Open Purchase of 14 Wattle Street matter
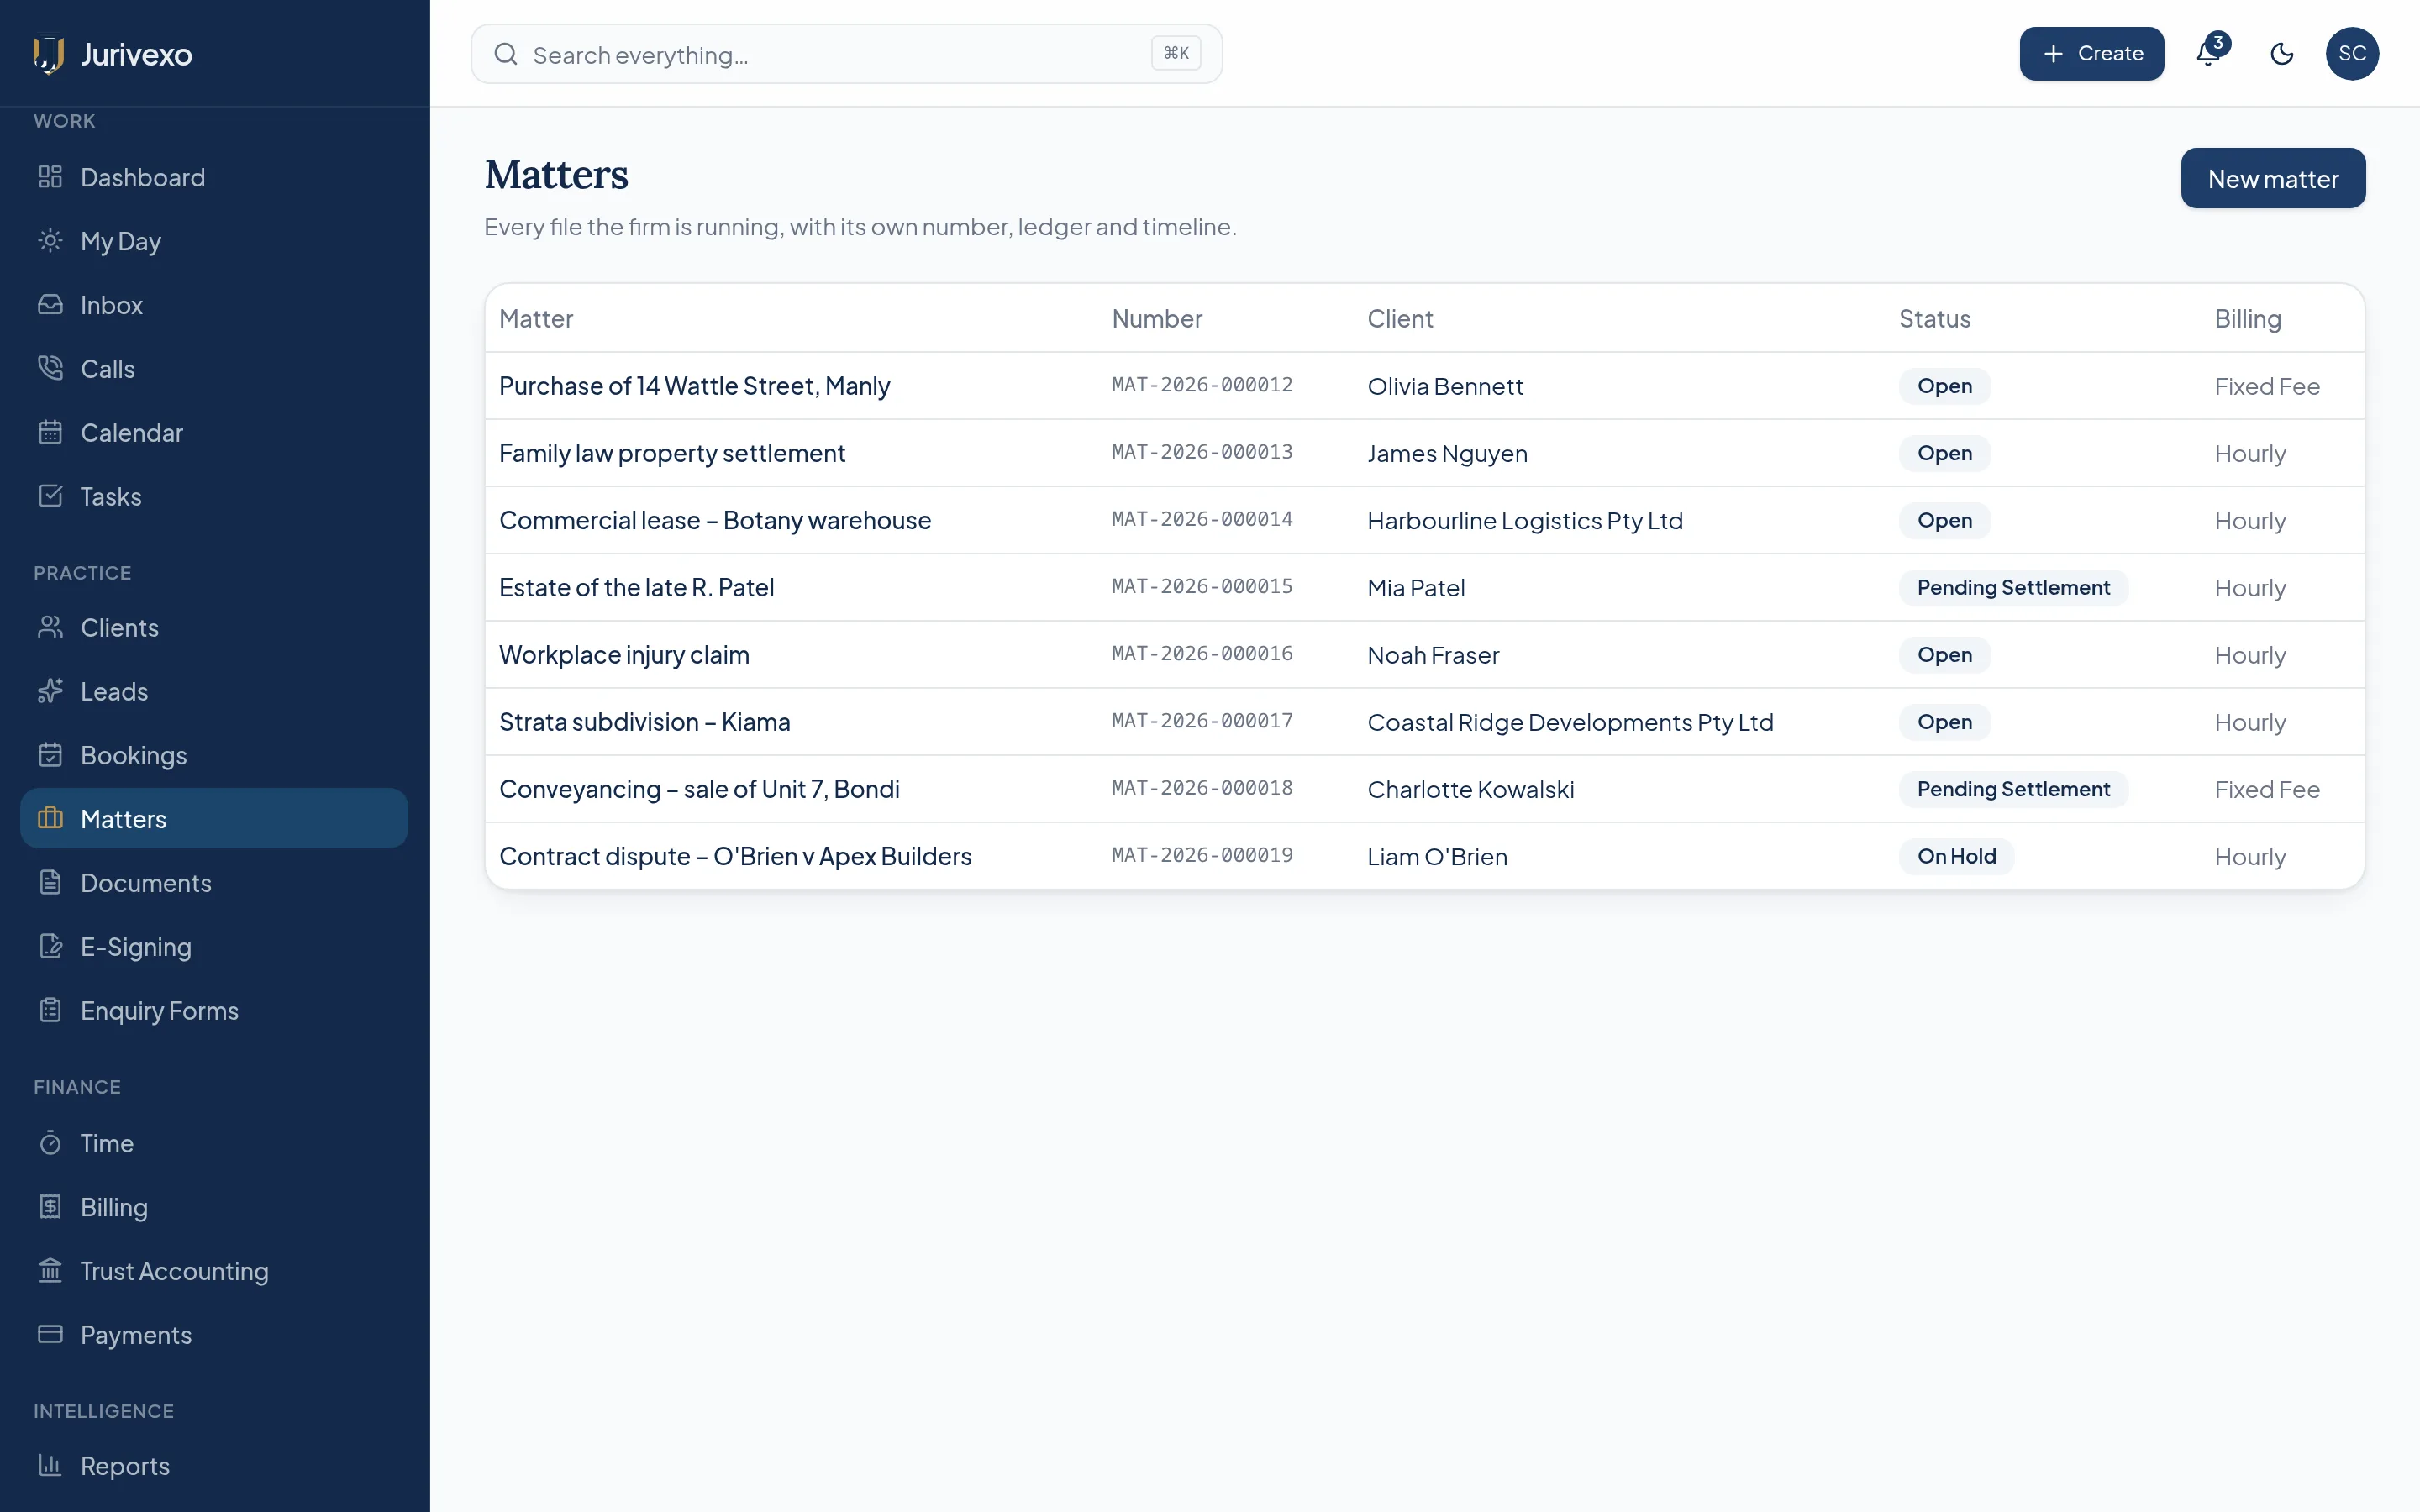This screenshot has height=1512, width=2420. coord(694,386)
